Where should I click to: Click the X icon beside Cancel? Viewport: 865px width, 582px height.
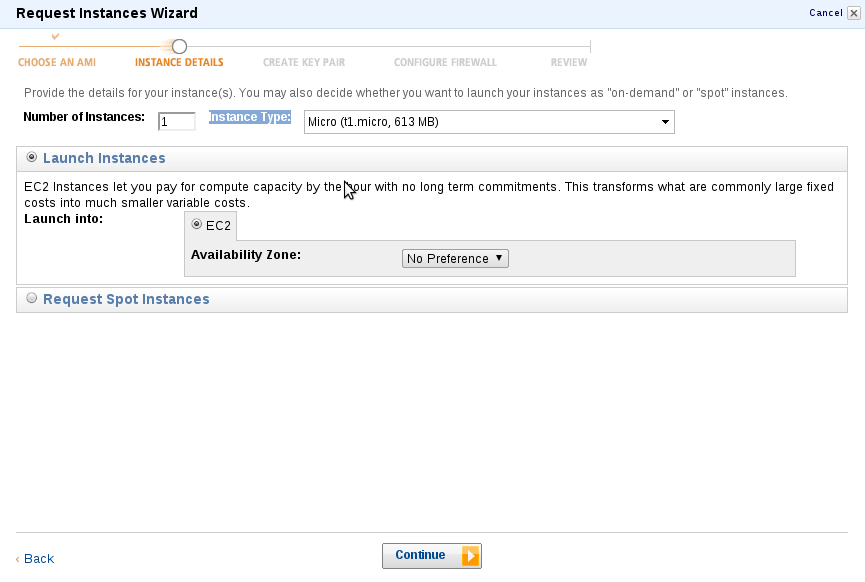pyautogui.click(x=853, y=13)
